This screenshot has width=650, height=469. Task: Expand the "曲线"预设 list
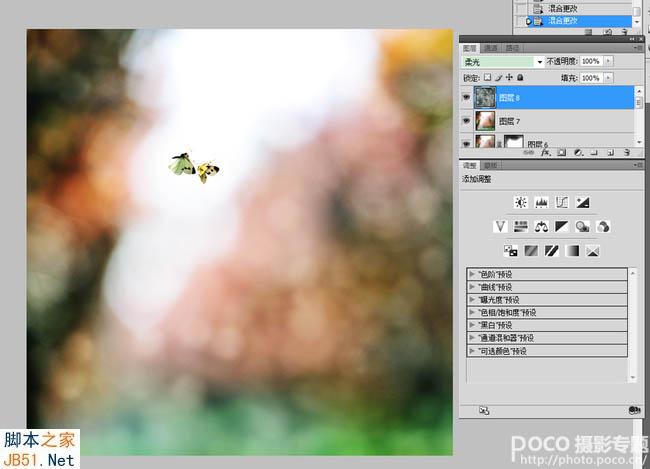coord(472,287)
